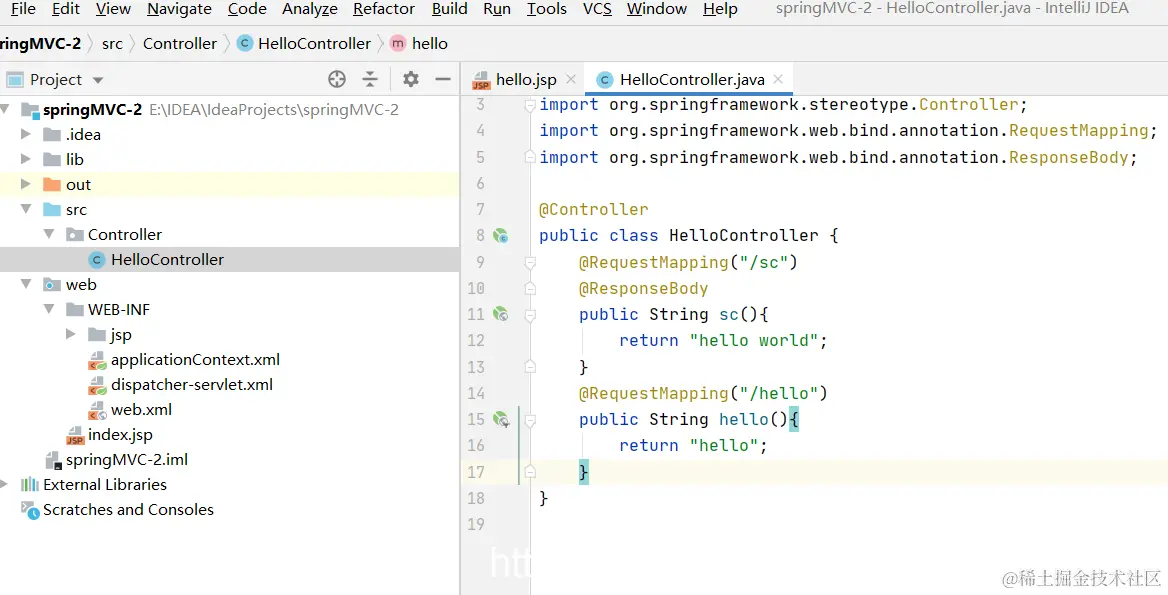Image resolution: width=1168 pixels, height=595 pixels.
Task: Close the hello.jsp editor tab
Action: (571, 79)
